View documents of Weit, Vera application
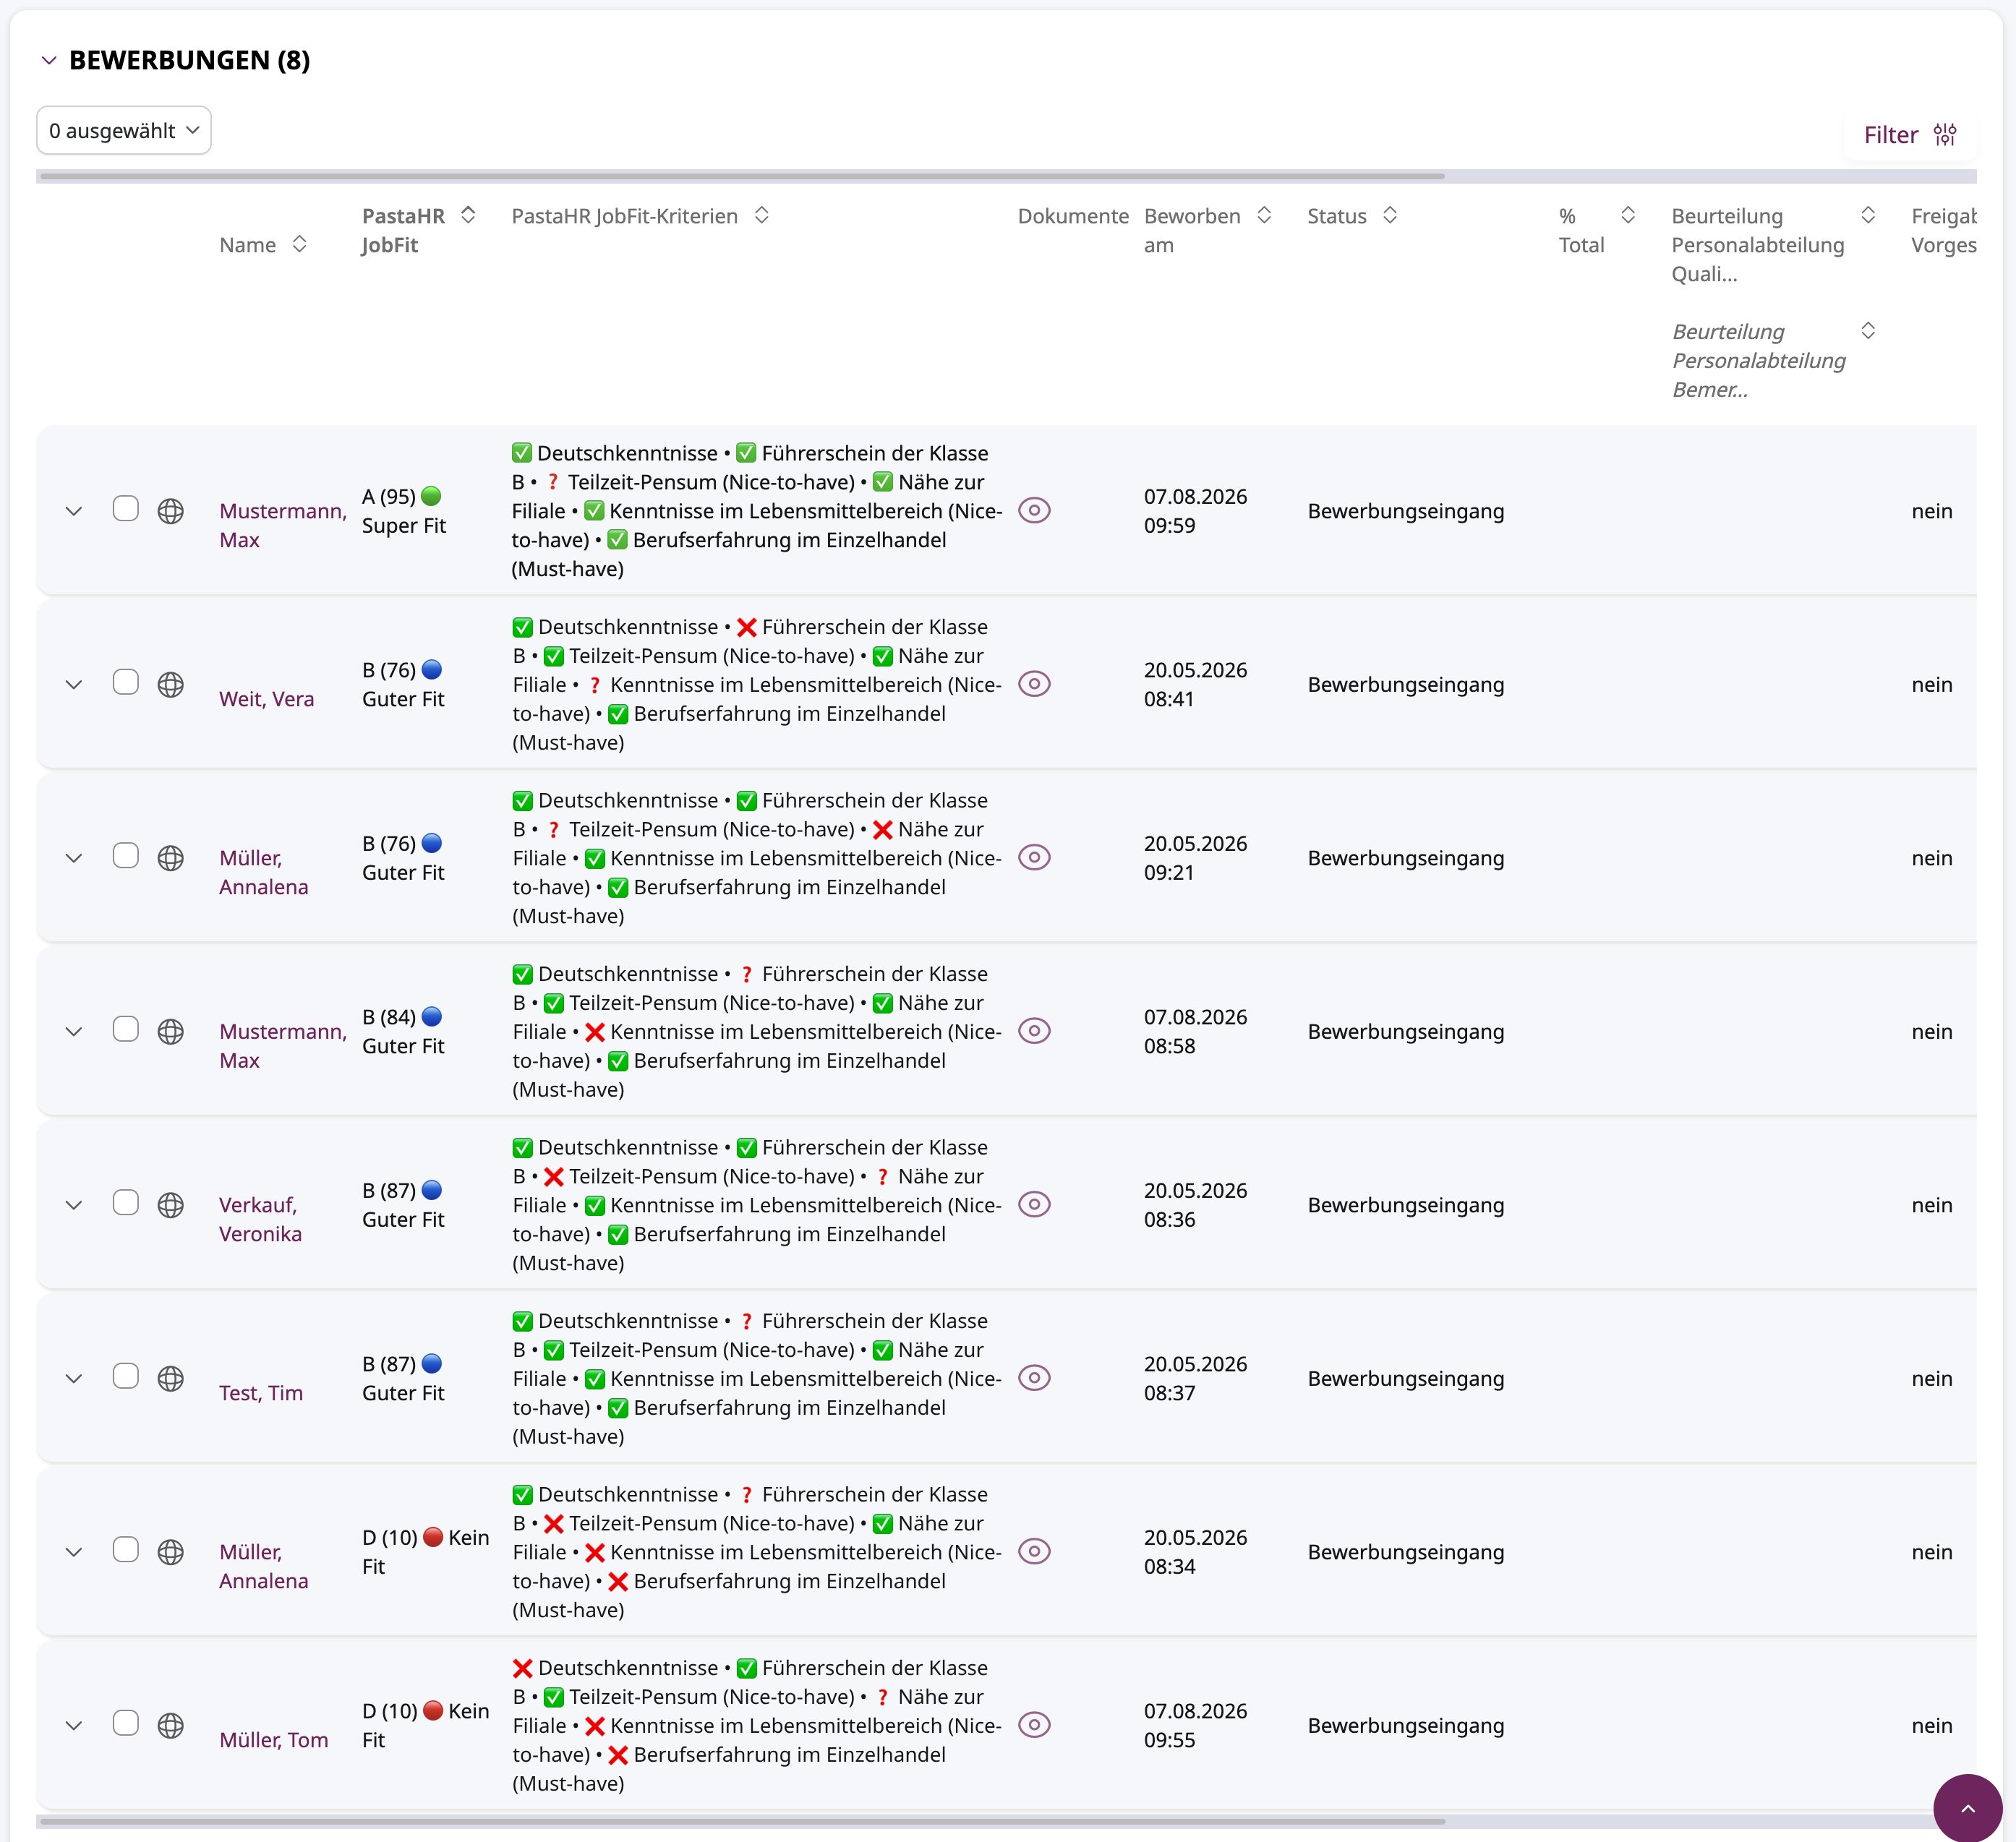The image size is (2016, 1842). pyautogui.click(x=1034, y=684)
